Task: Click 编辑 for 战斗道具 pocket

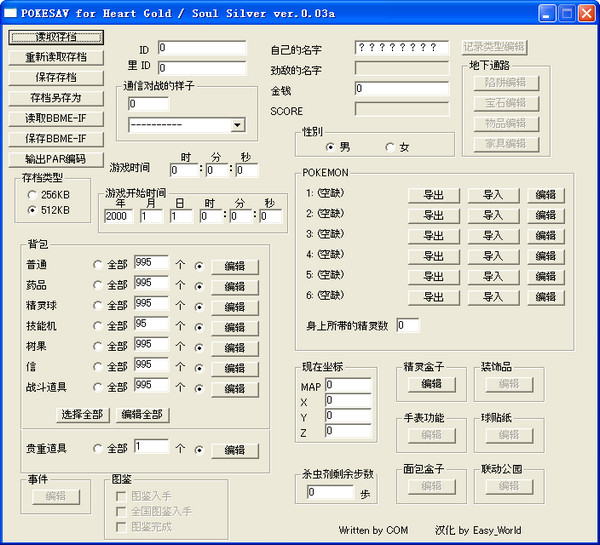Action: tap(235, 389)
